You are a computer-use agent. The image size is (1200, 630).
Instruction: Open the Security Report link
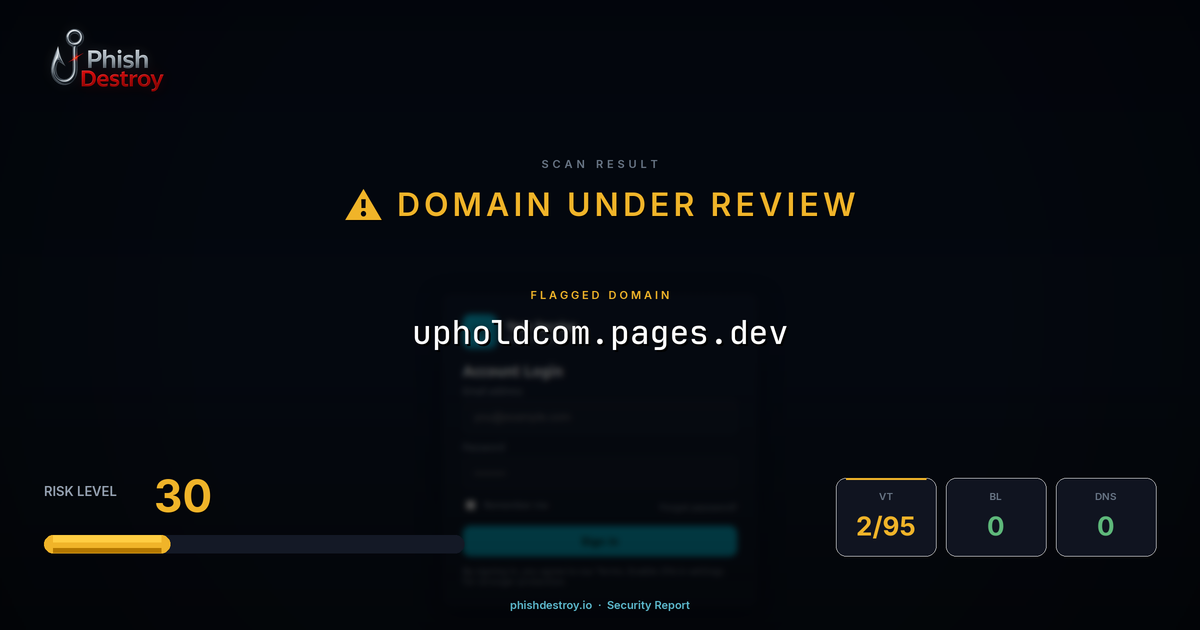pyautogui.click(x=649, y=605)
